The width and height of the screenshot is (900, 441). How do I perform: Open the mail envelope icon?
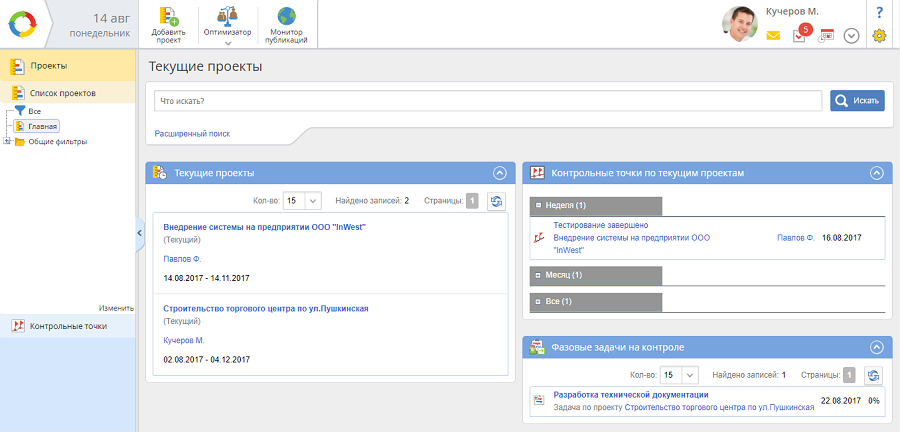coord(773,35)
